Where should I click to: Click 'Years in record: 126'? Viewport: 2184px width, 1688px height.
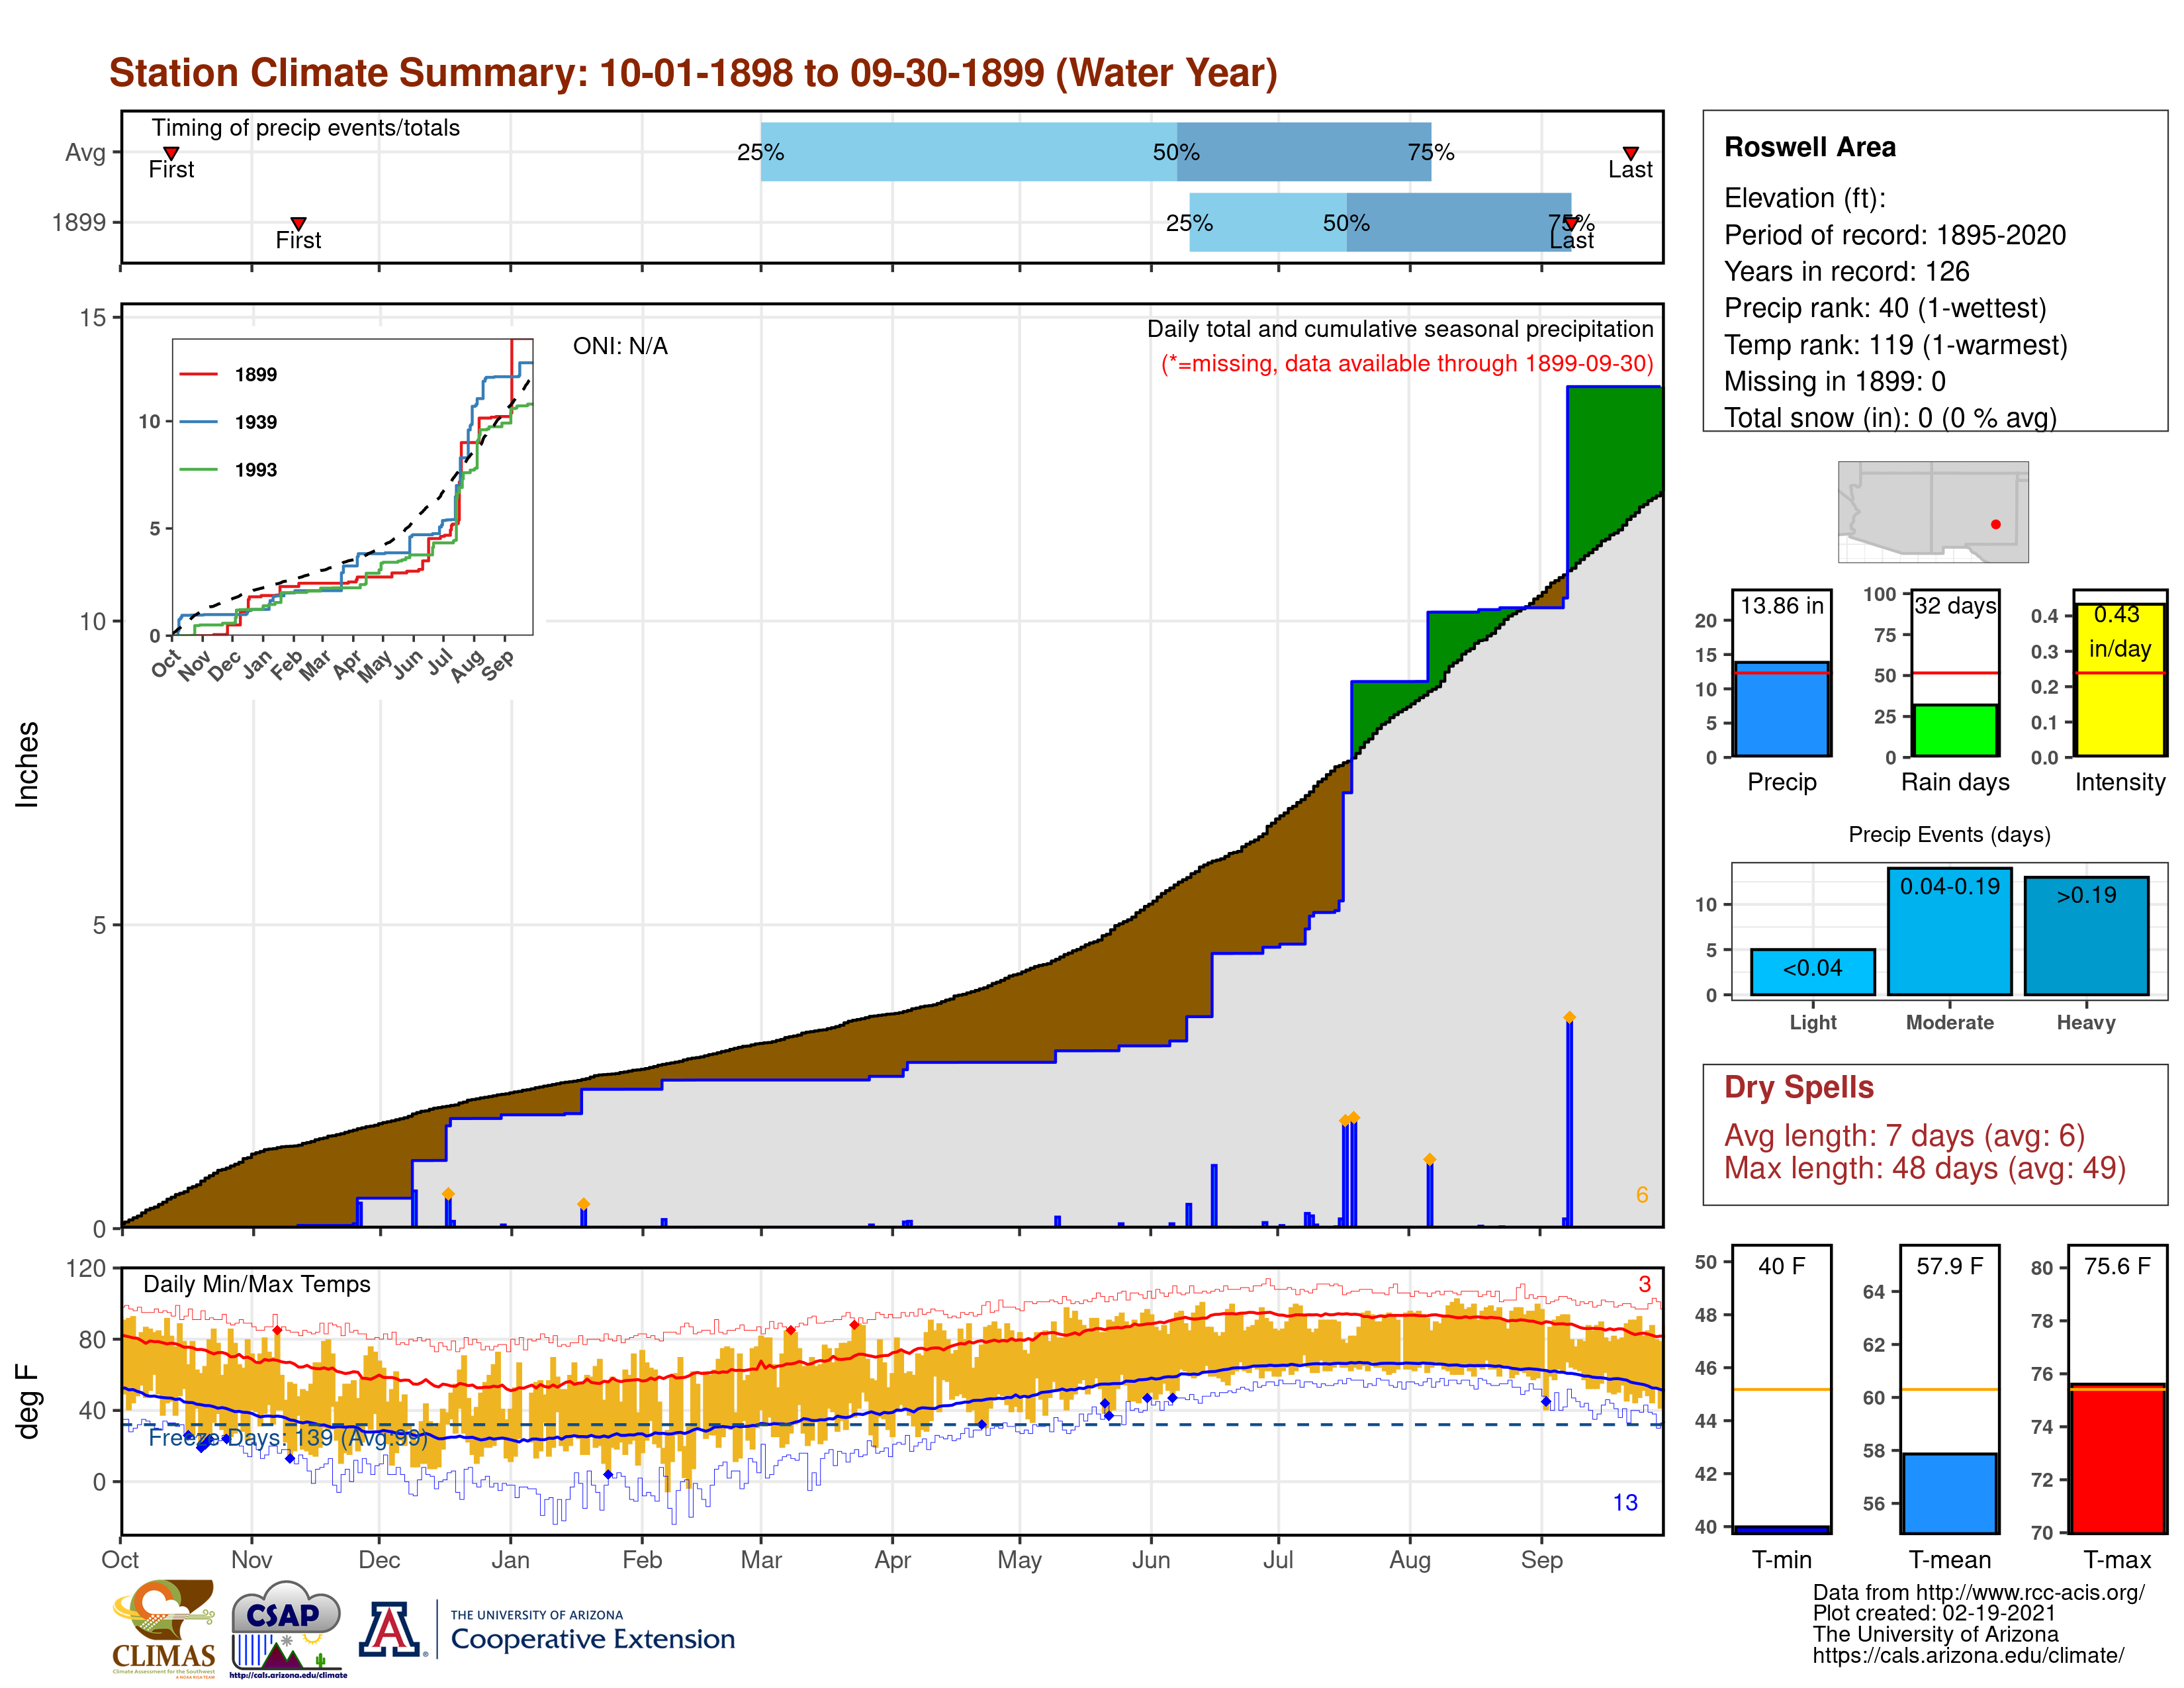click(x=1847, y=271)
